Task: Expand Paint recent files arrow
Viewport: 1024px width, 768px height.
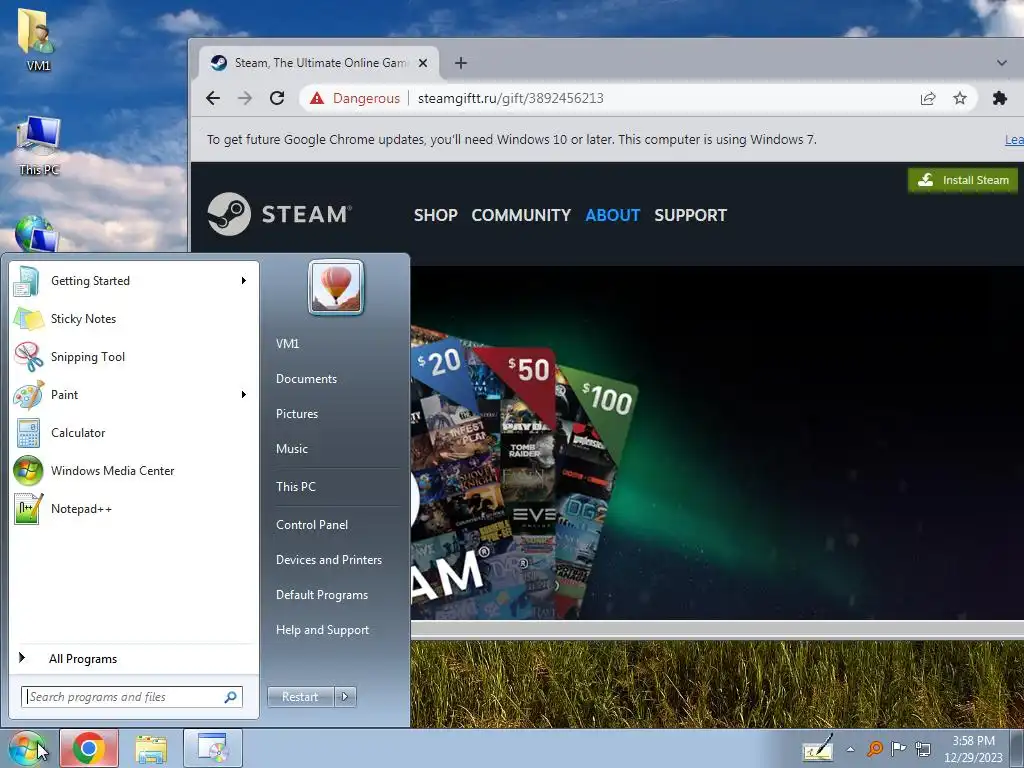Action: [x=244, y=394]
